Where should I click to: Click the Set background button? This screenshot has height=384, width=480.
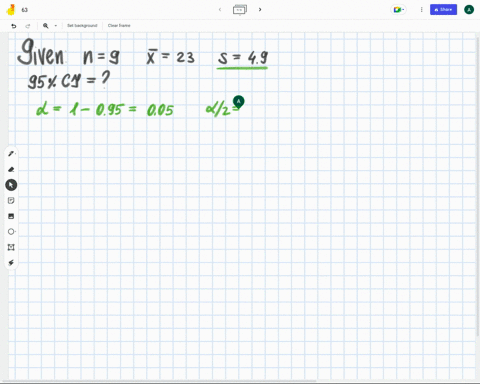point(82,26)
